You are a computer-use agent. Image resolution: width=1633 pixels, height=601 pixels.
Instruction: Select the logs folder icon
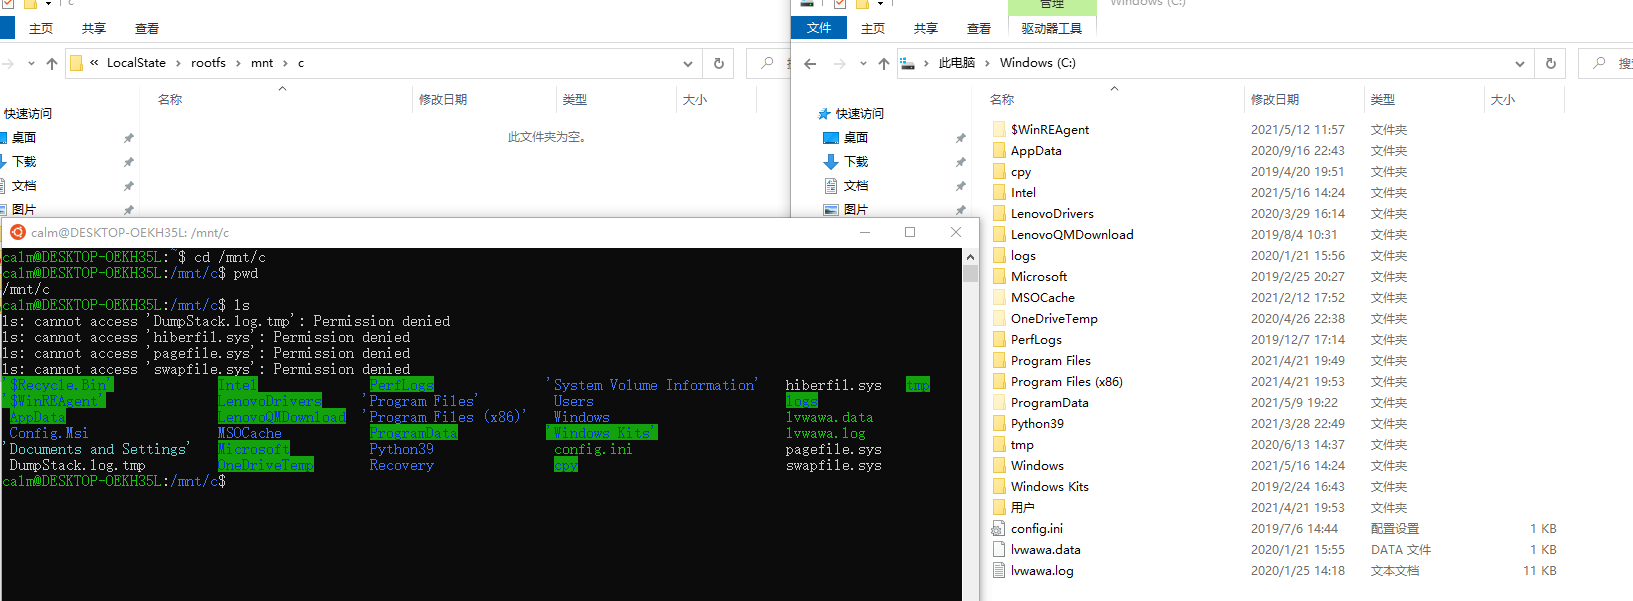coord(998,256)
